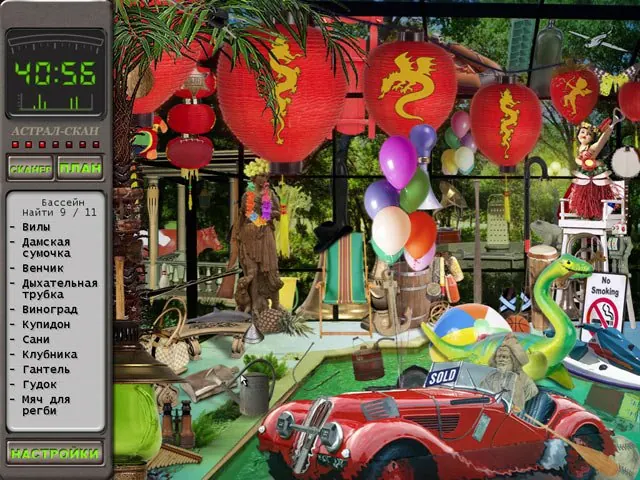Screen dimensions: 640x480
Task: Select 'Виноград' in the find list
Action: point(50,309)
